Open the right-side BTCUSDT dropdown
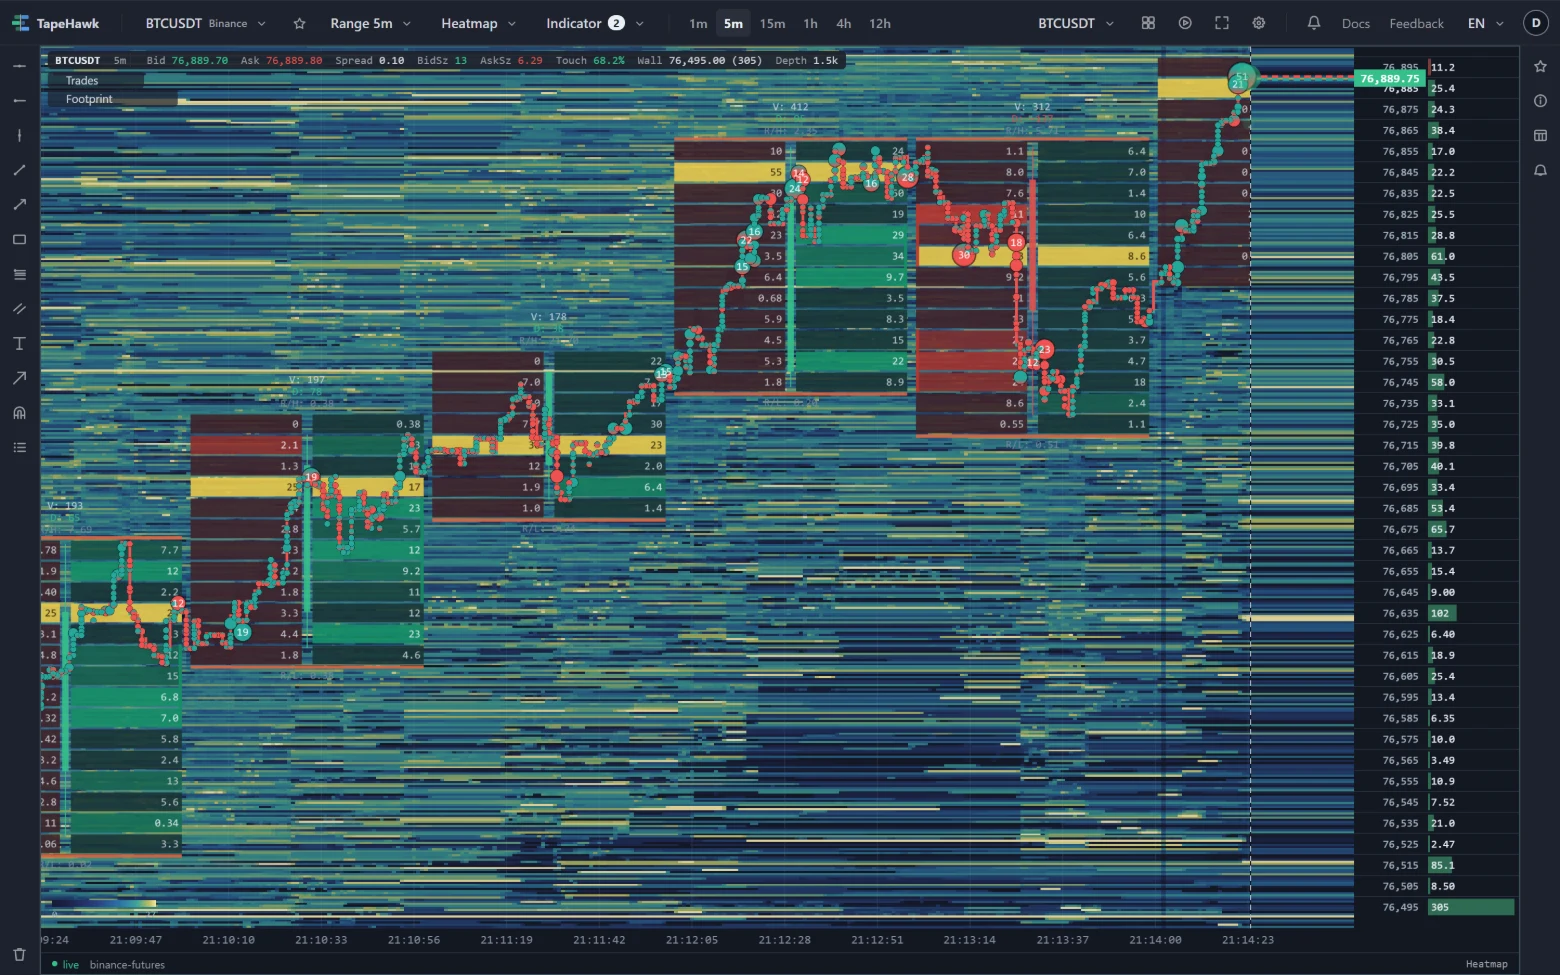 tap(1076, 23)
